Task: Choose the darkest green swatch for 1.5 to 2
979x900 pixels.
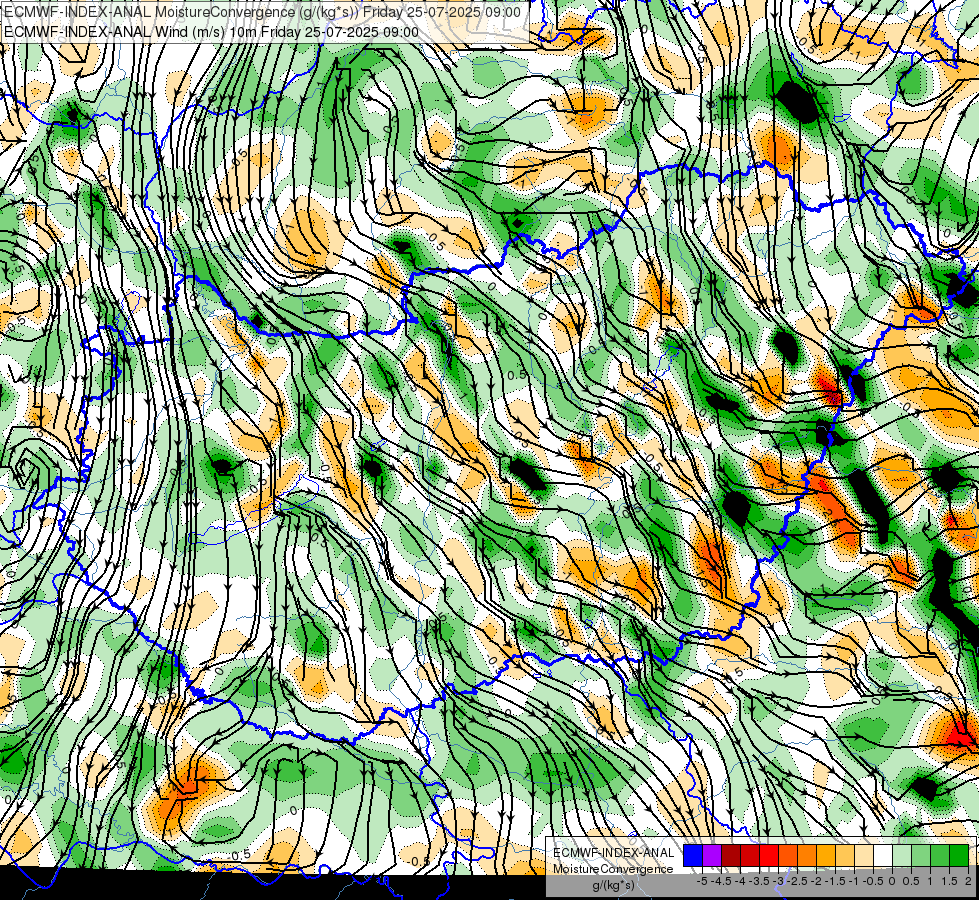Action: pos(959,856)
